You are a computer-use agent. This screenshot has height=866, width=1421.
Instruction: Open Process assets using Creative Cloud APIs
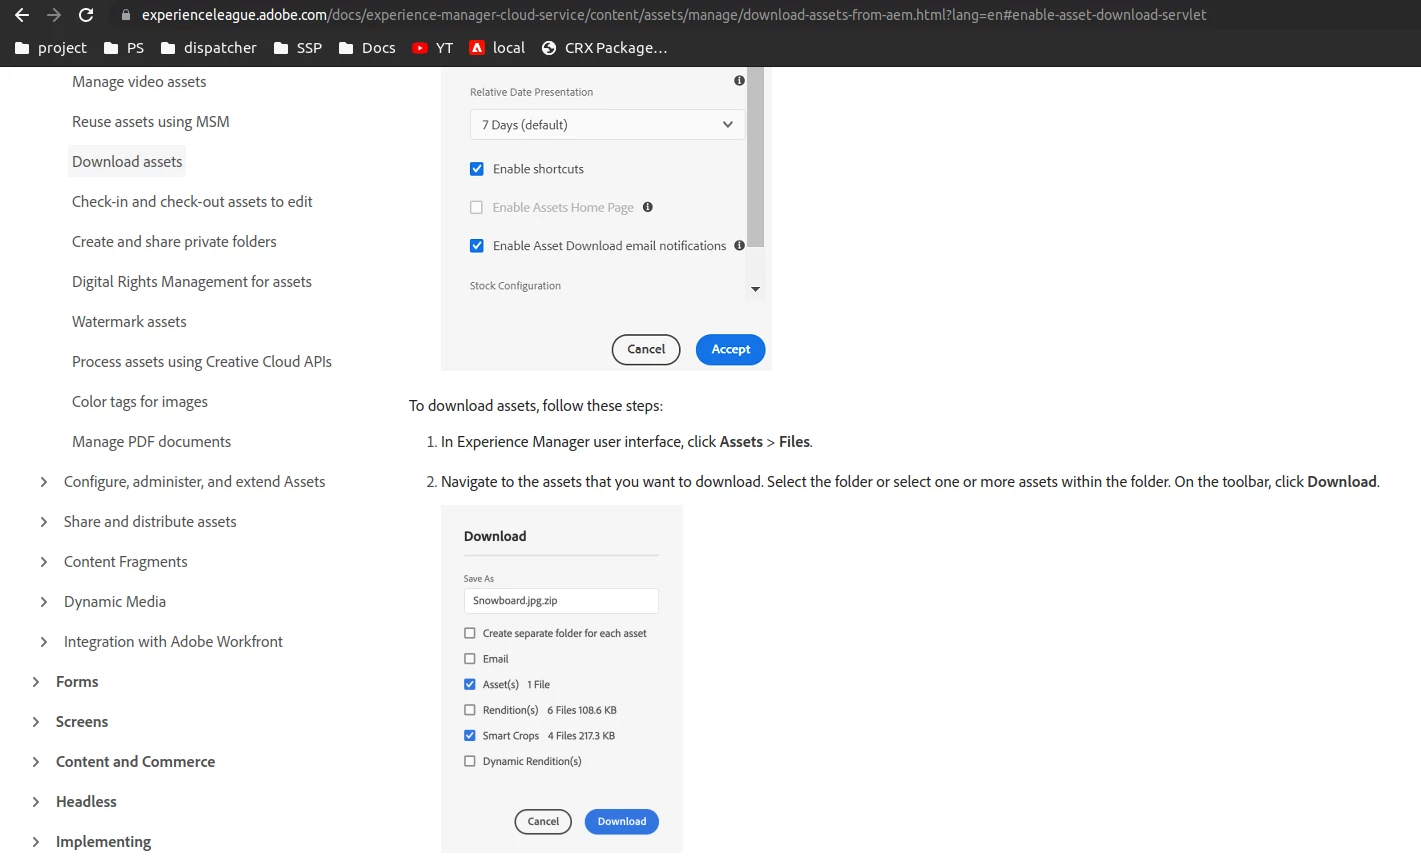coord(202,362)
